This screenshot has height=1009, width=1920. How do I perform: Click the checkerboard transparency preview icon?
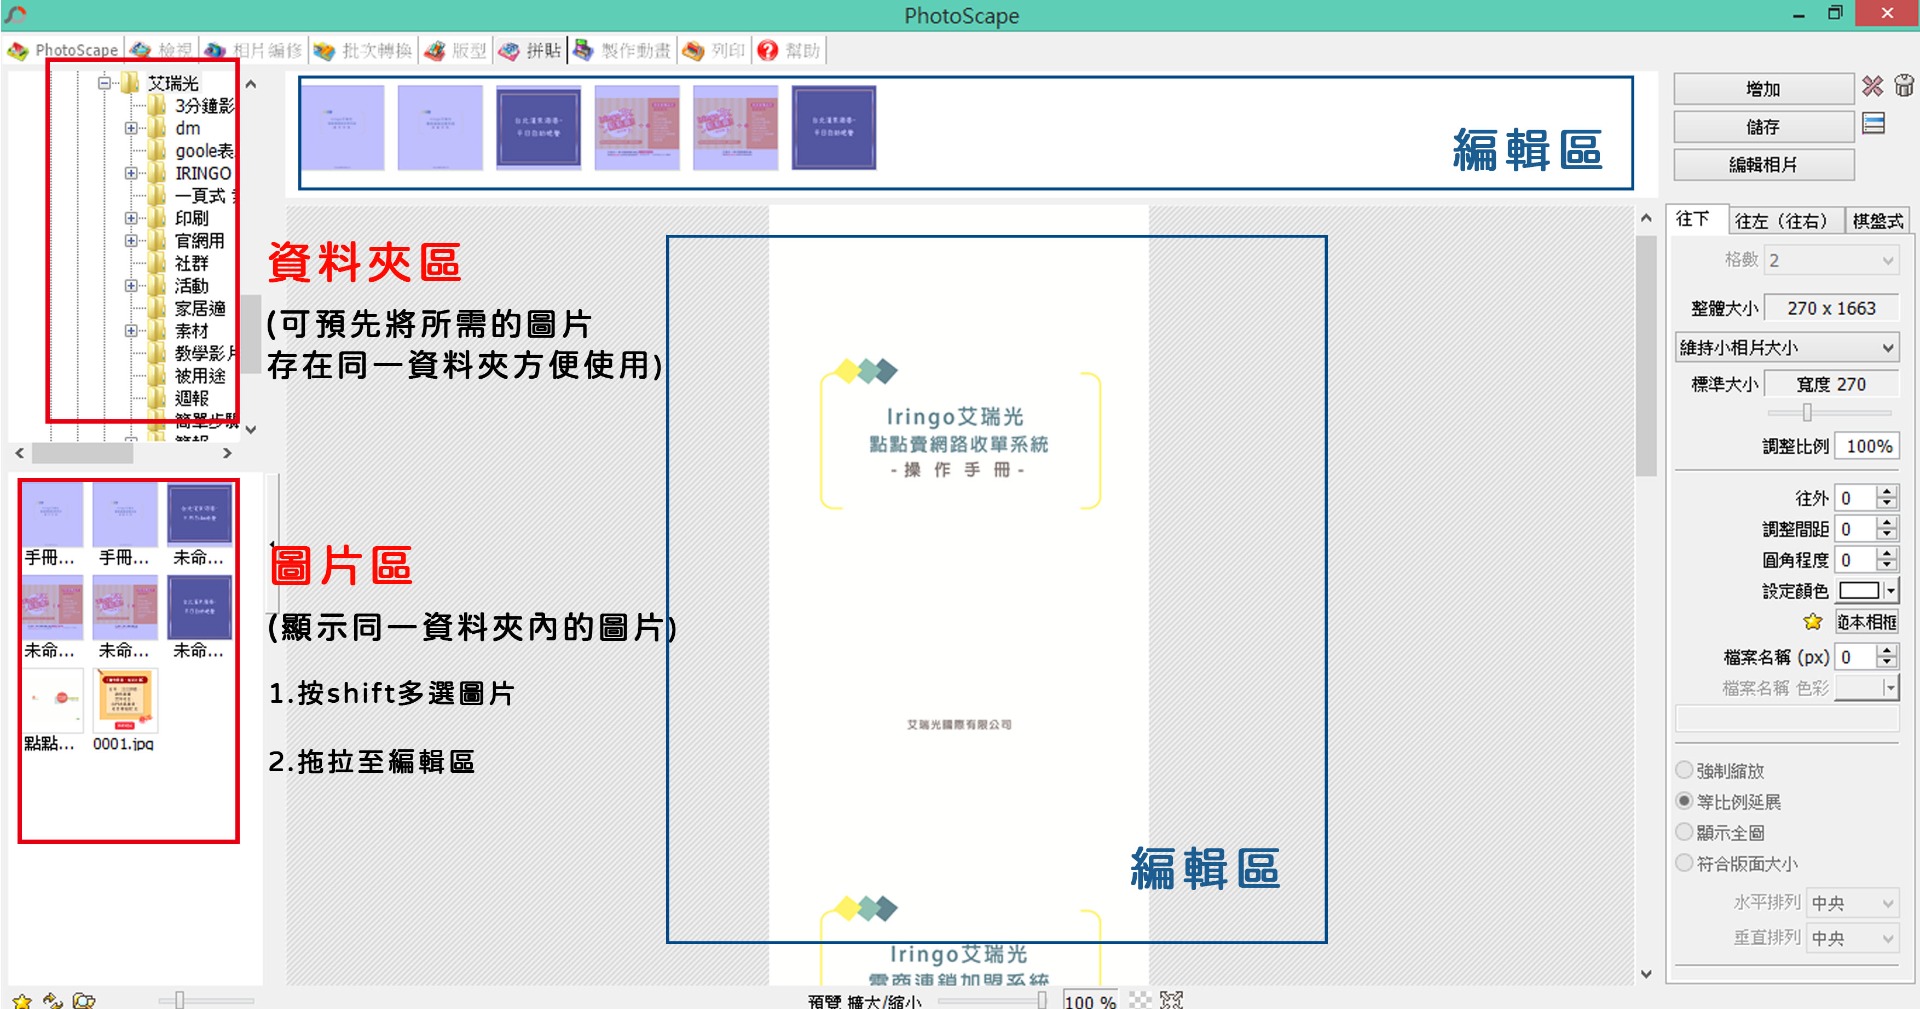1140,999
